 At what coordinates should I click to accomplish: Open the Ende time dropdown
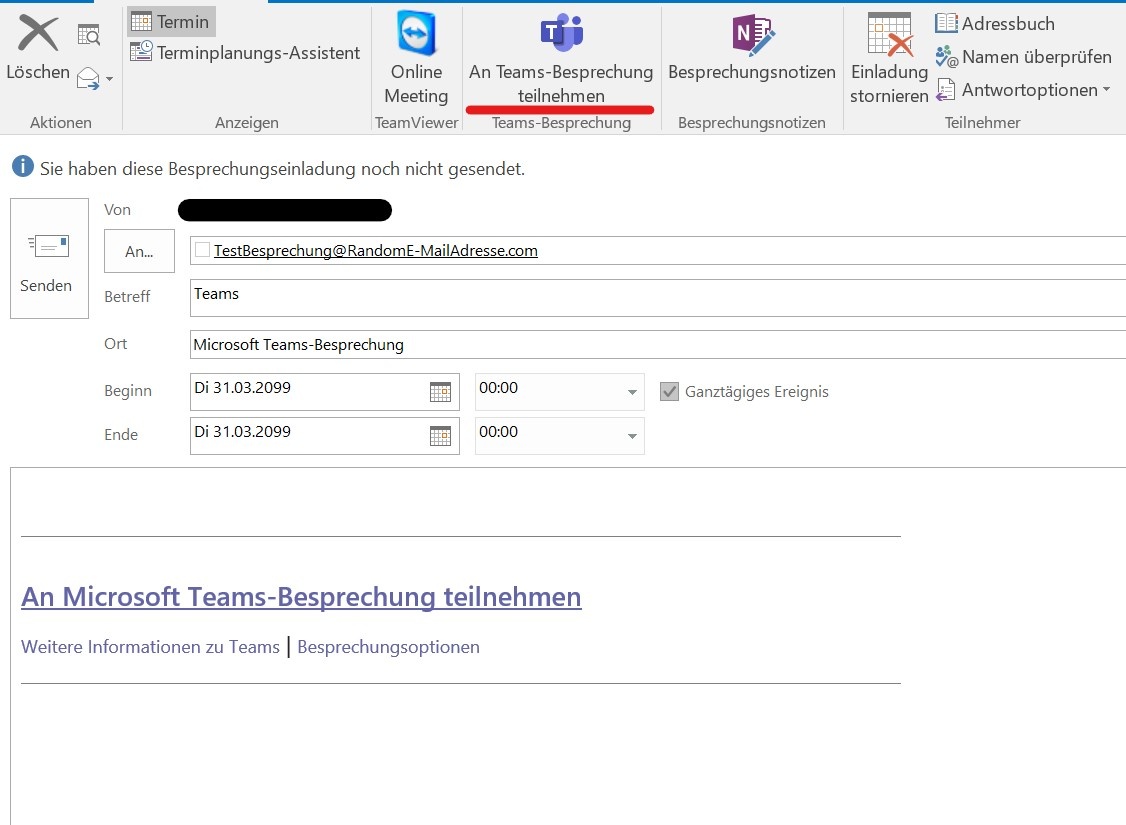tap(632, 436)
